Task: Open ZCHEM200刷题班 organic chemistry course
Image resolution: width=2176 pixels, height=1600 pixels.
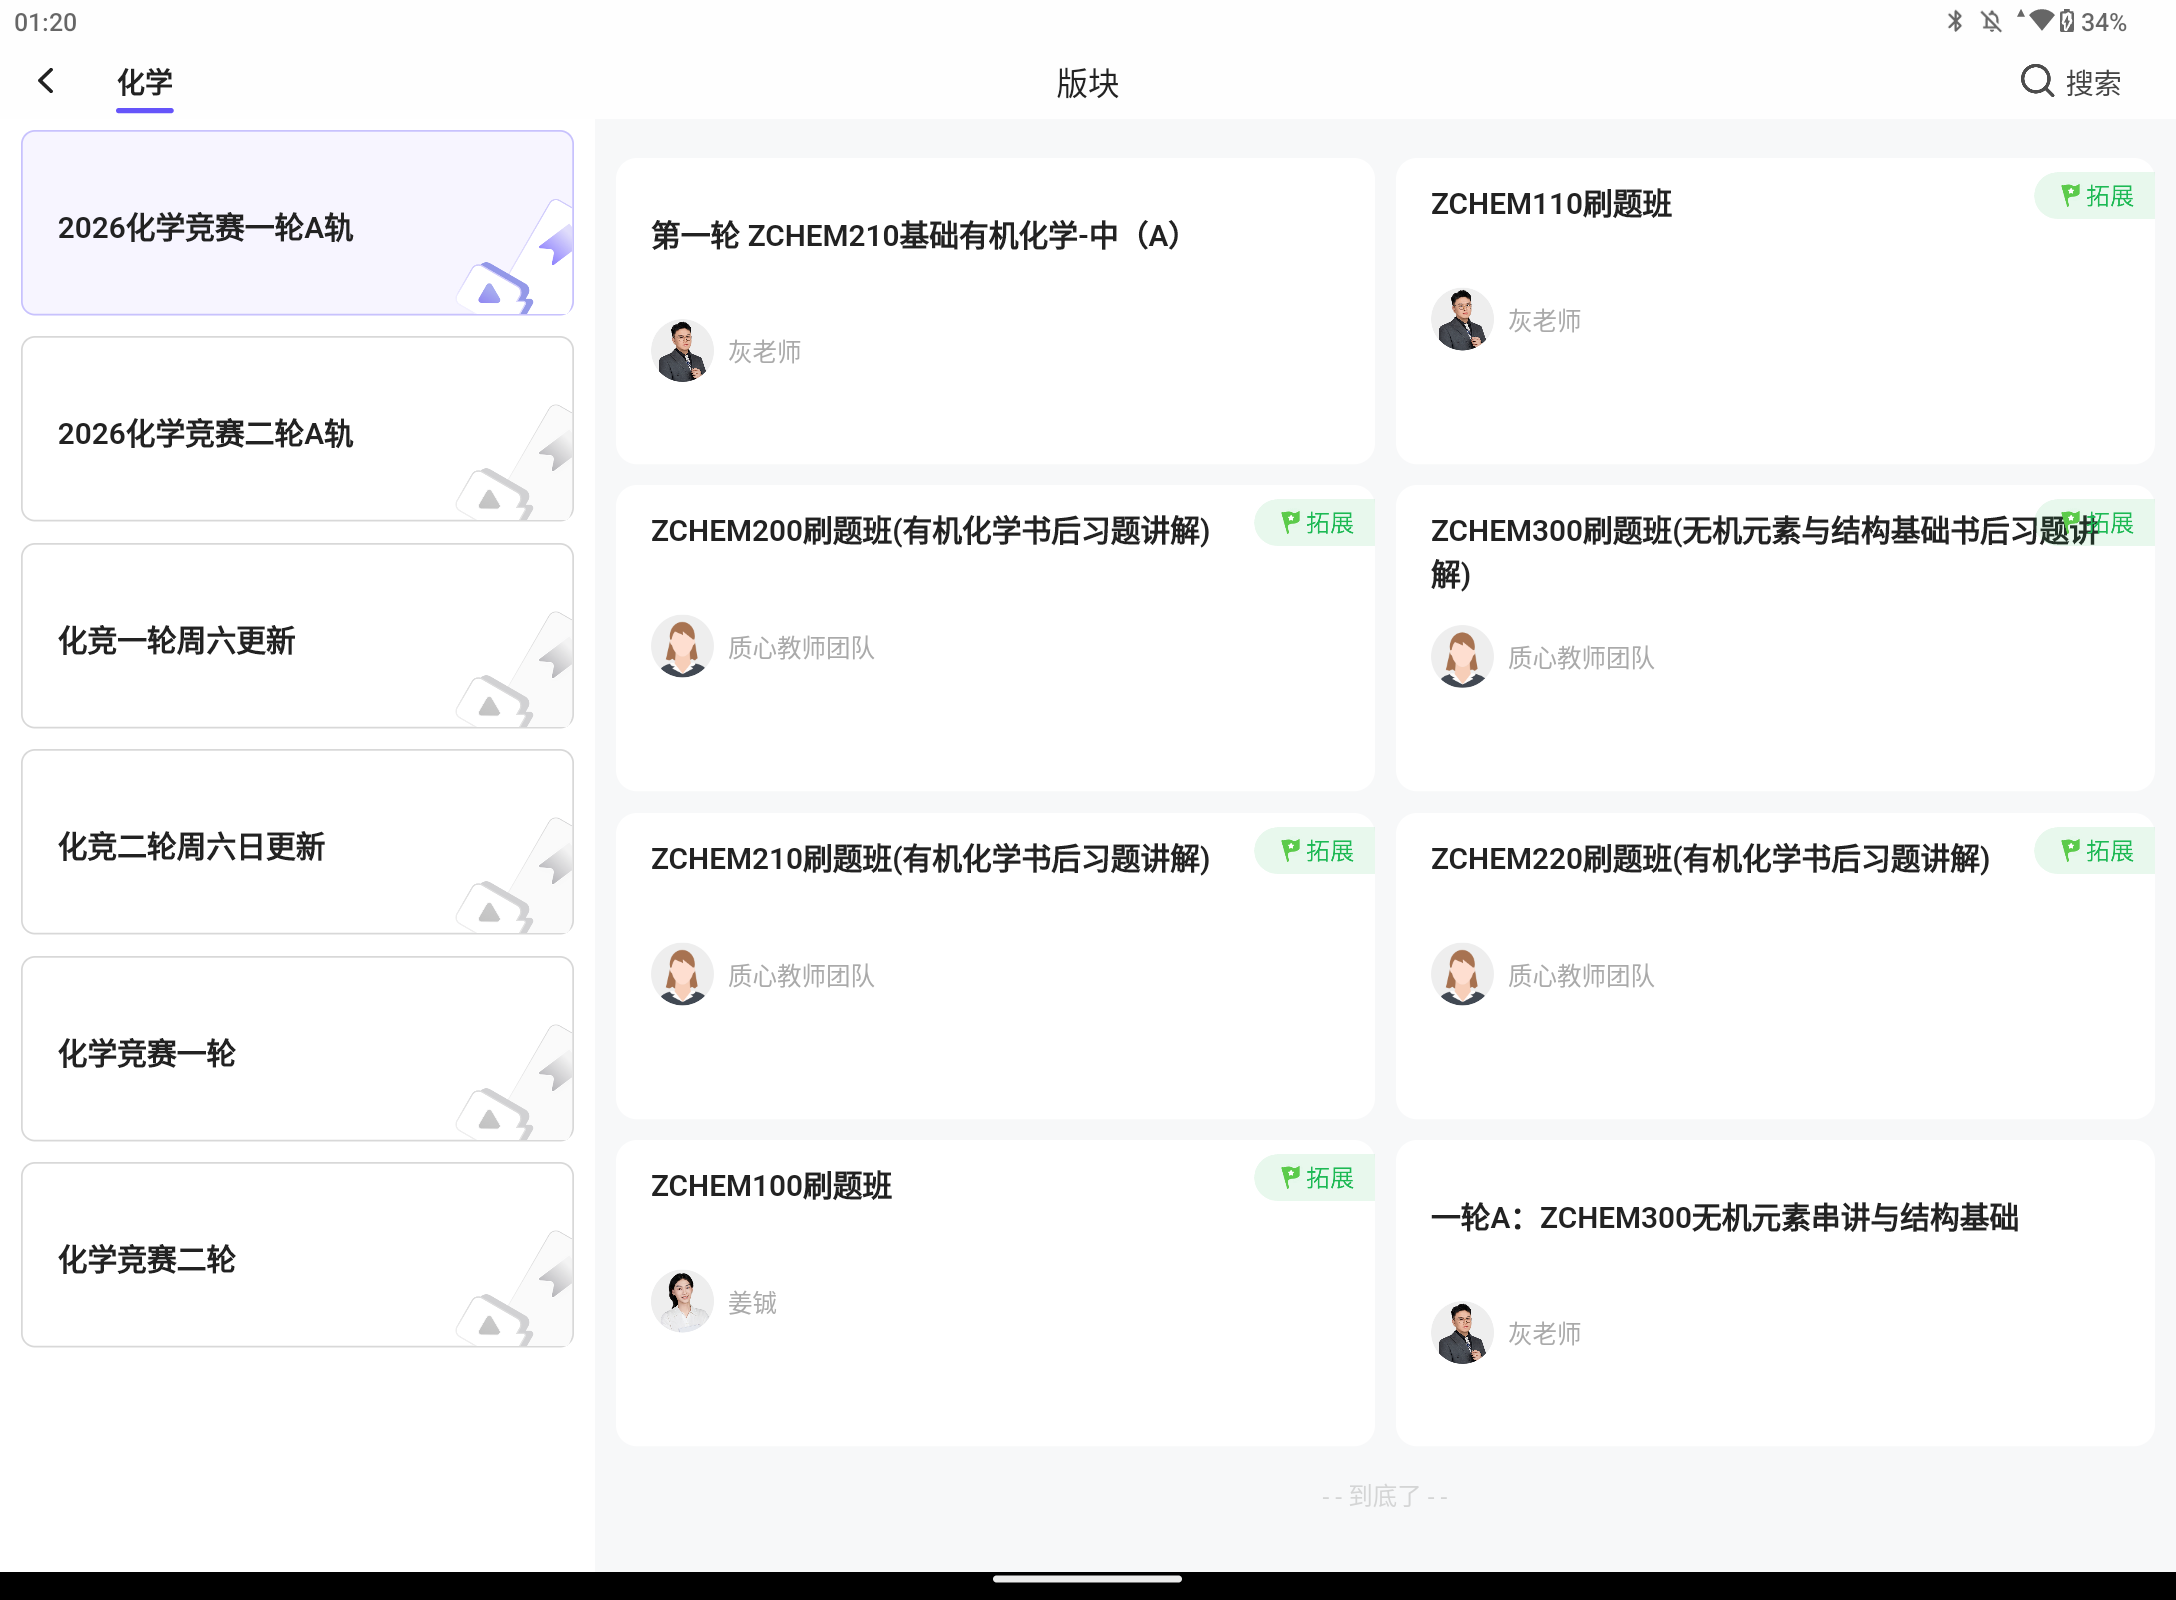Action: [x=995, y=638]
